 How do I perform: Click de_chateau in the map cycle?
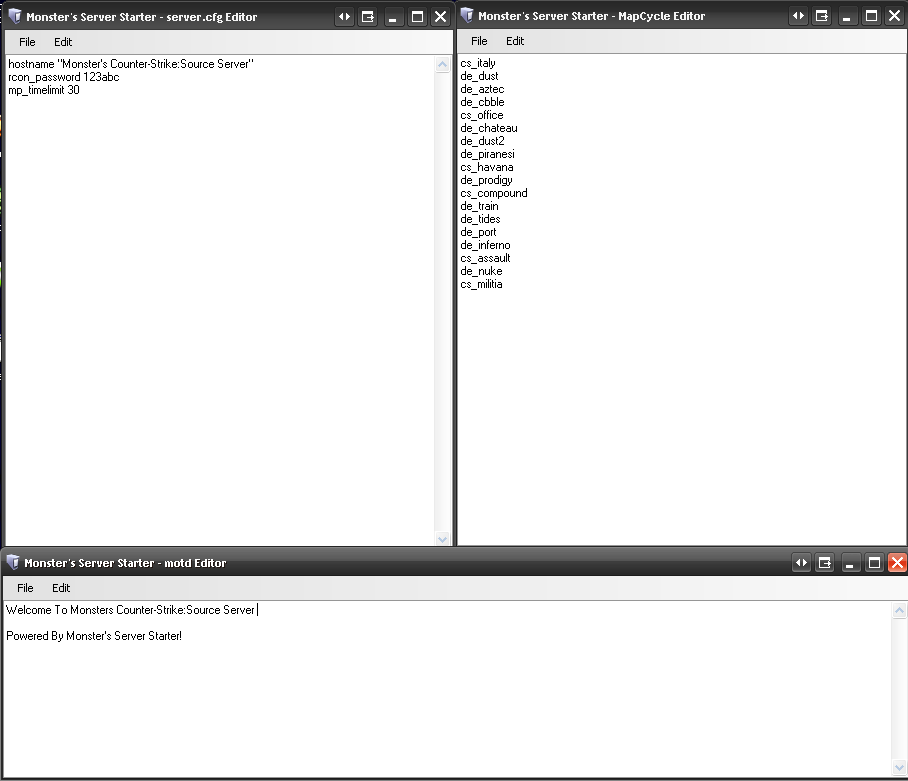coord(489,129)
